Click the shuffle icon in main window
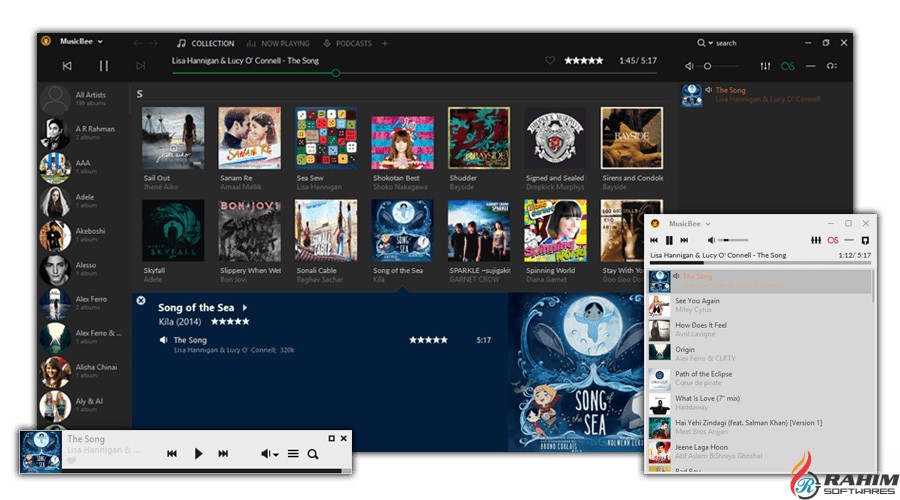The height and width of the screenshot is (500, 900). 832,66
